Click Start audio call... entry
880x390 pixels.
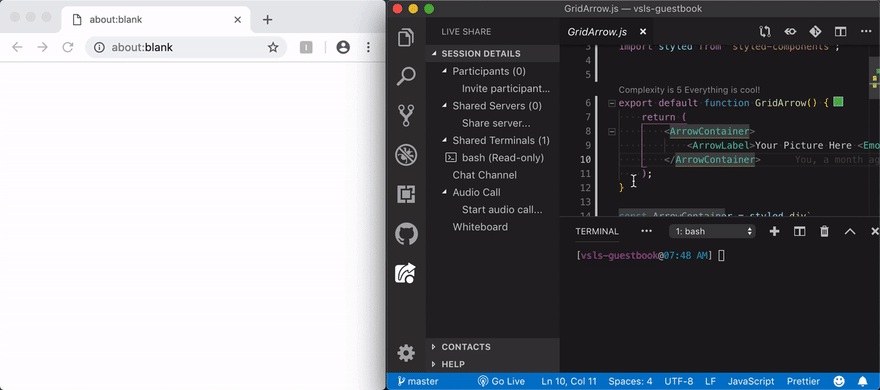click(x=502, y=210)
